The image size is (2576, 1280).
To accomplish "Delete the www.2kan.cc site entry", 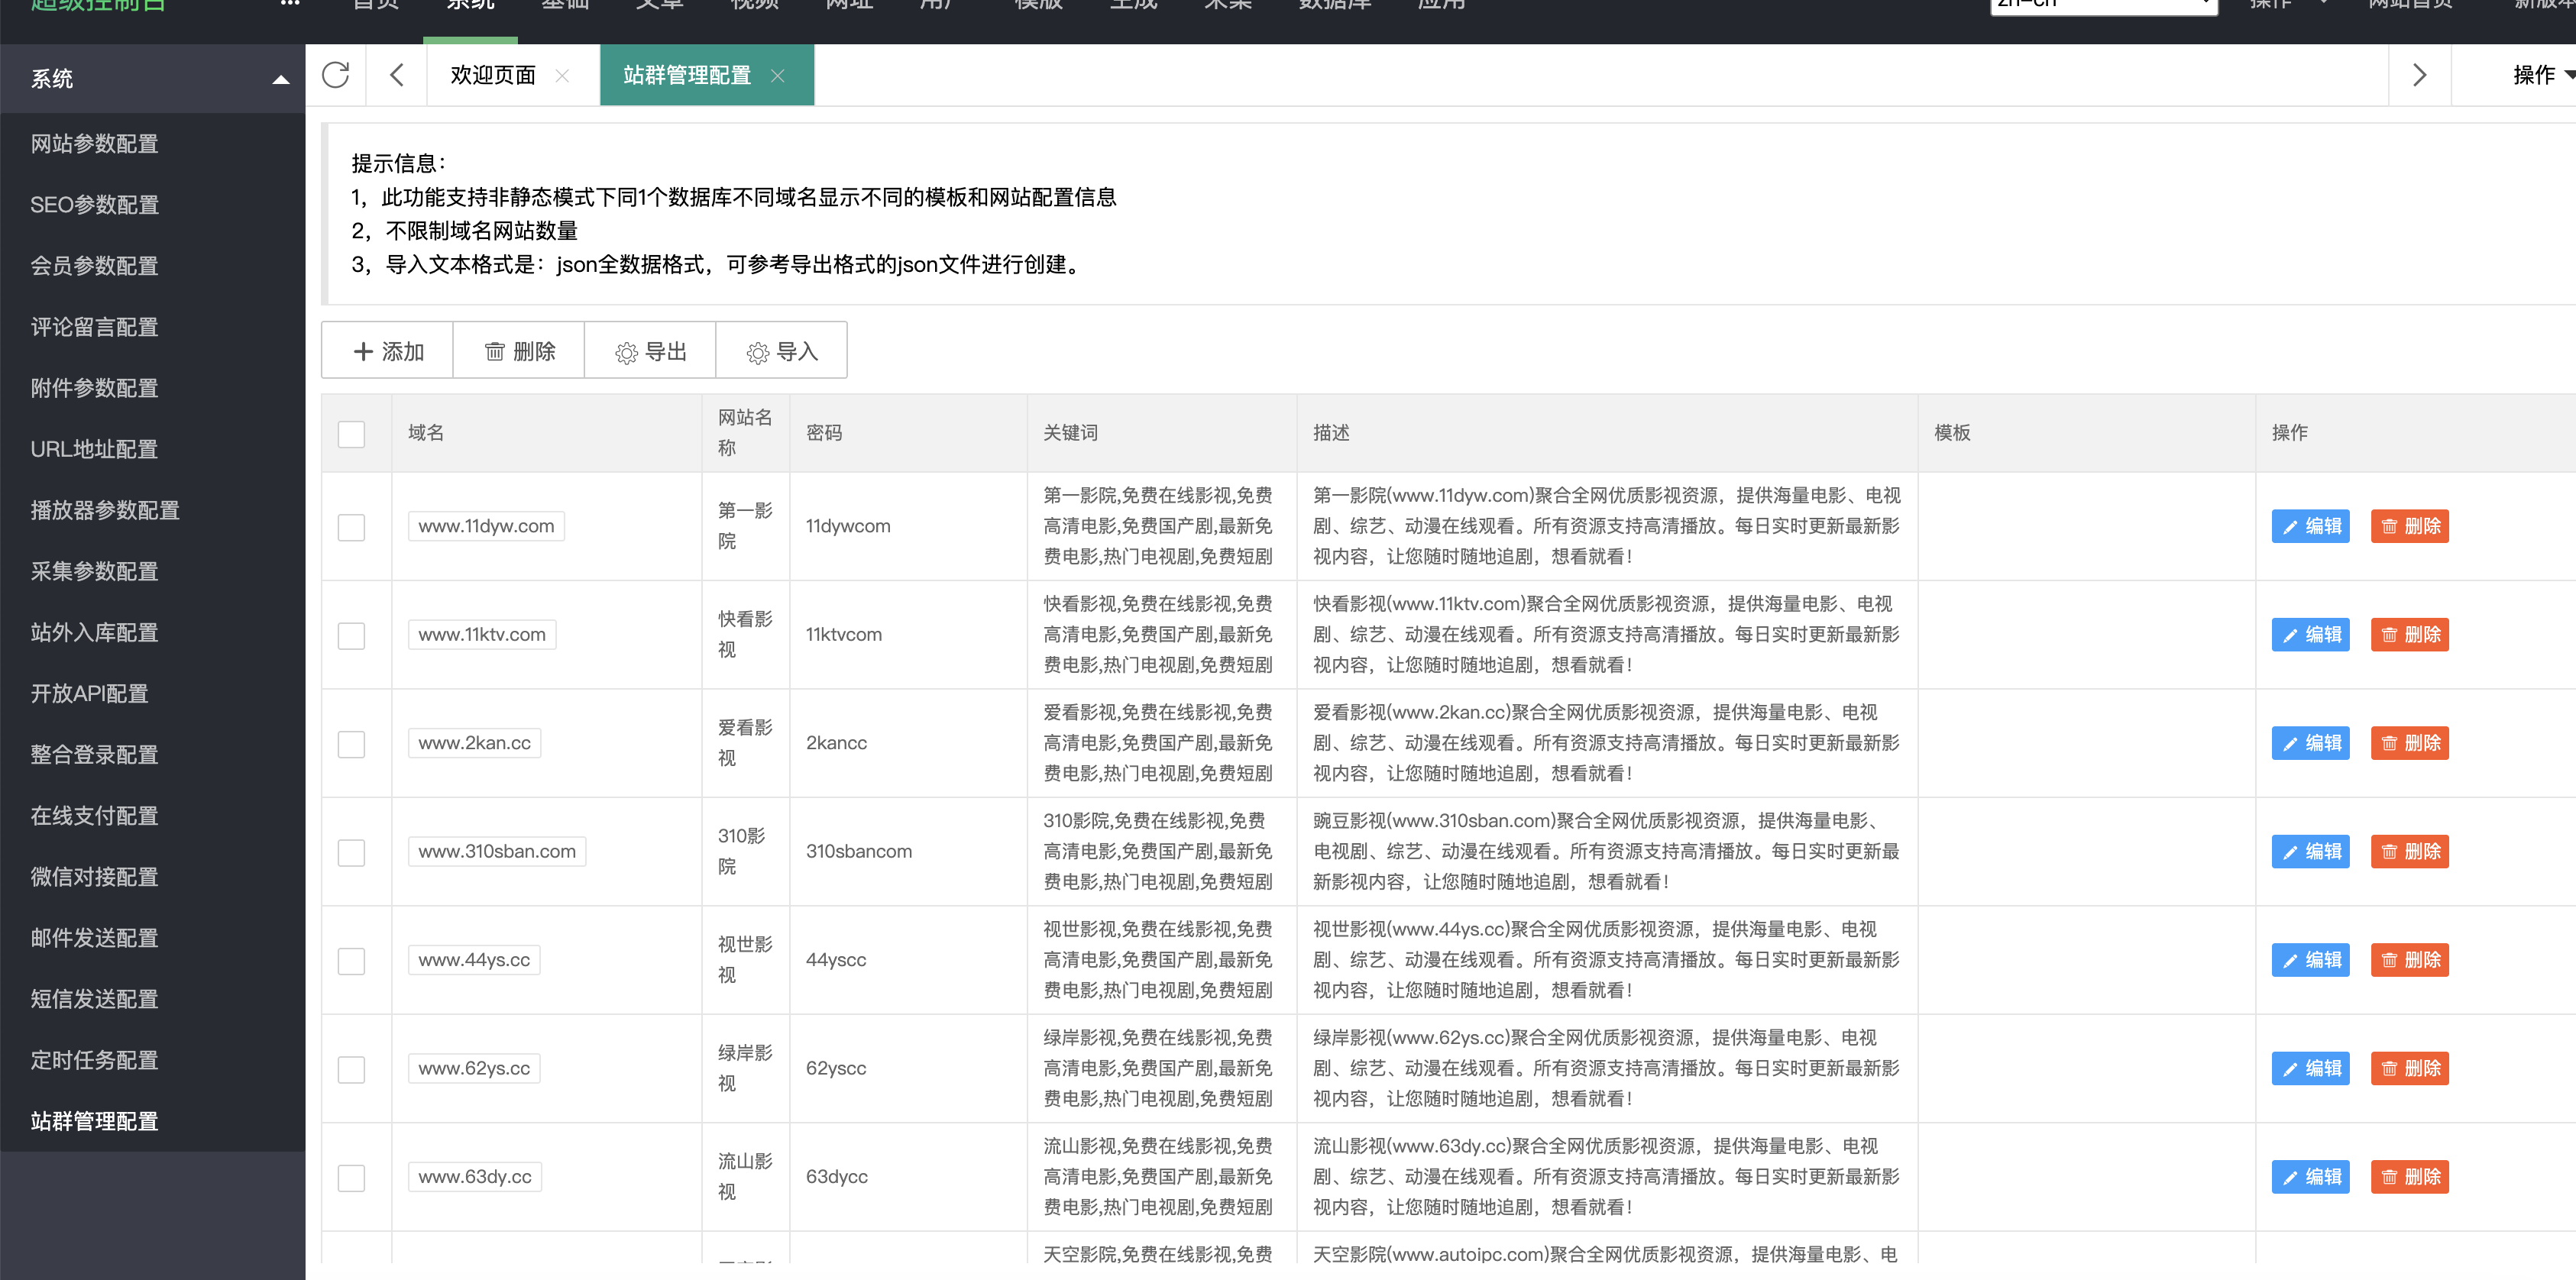I will coord(2410,743).
